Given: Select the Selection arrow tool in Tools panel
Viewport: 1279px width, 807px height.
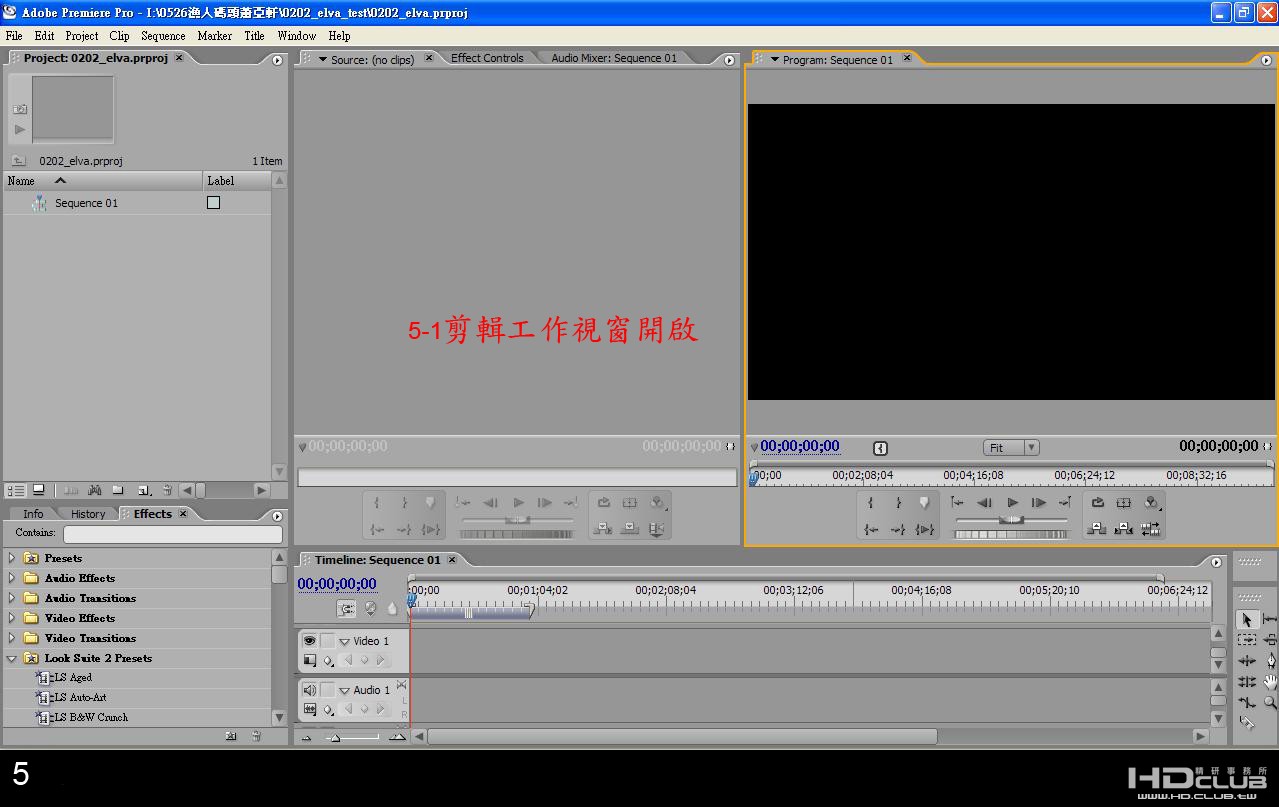Looking at the screenshot, I should pos(1247,620).
